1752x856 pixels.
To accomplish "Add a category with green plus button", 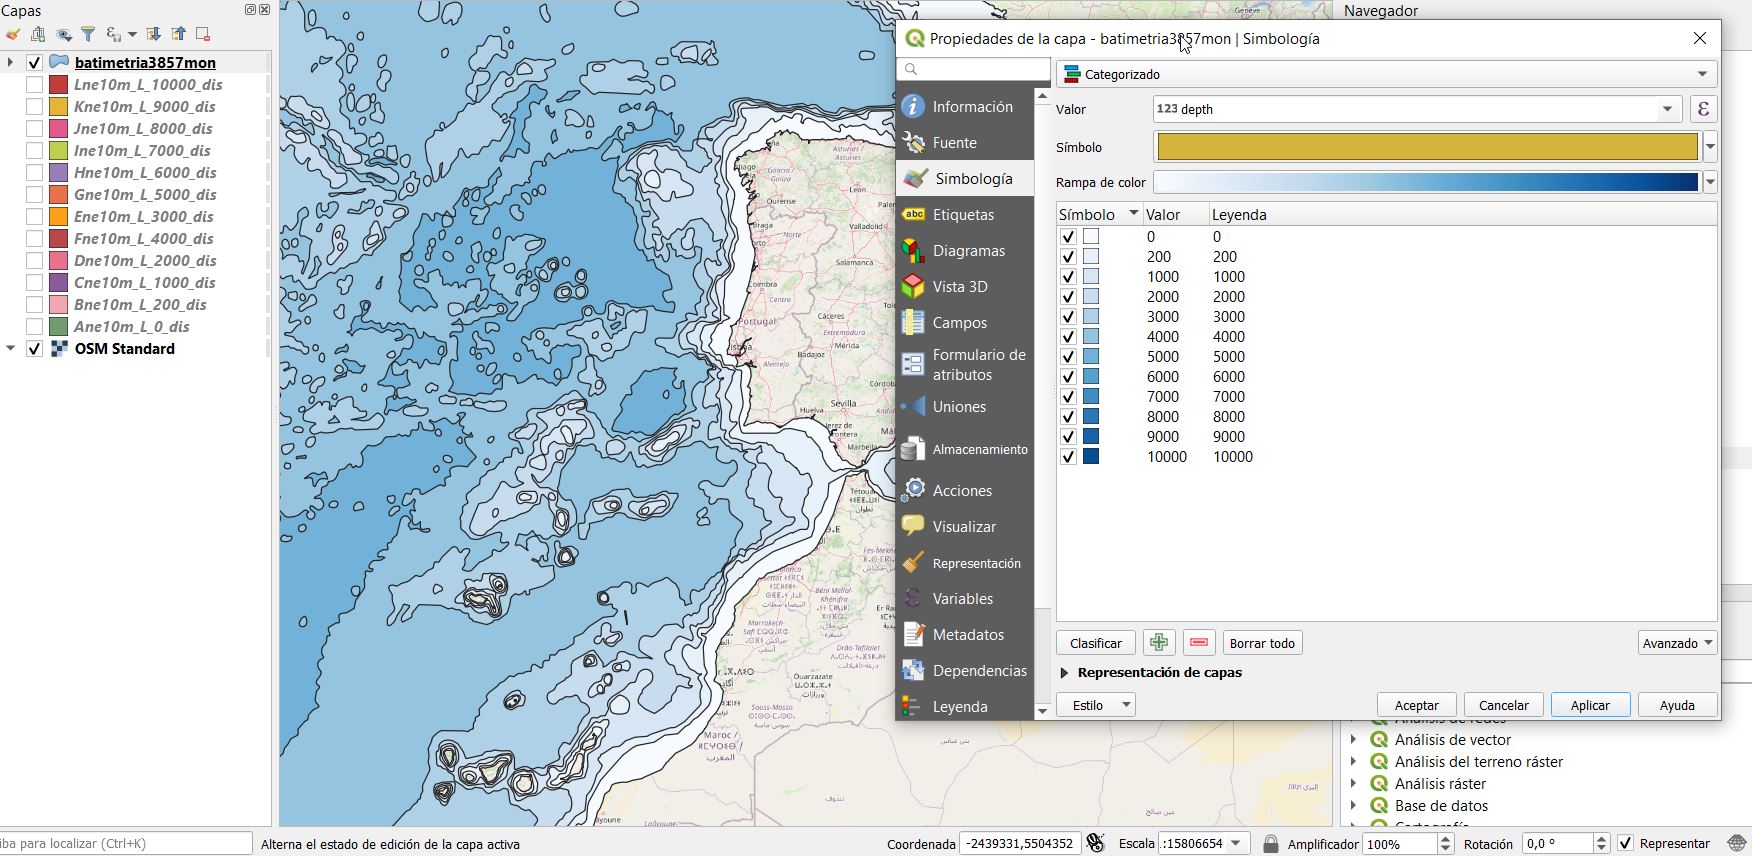I will click(1158, 643).
